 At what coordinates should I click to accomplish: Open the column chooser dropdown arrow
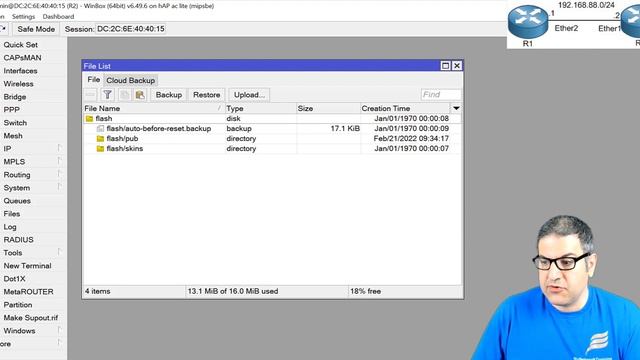[x=456, y=108]
